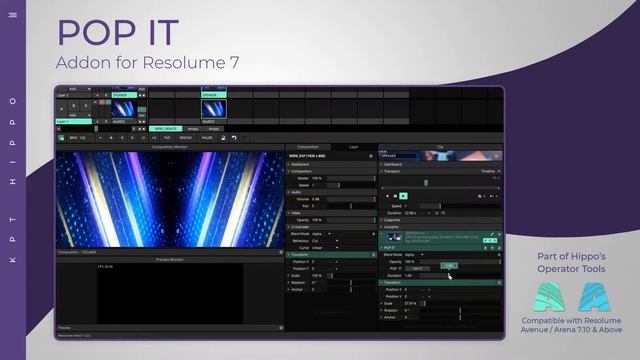640x360 pixels.
Task: Switch to the Clip panel tab
Action: tap(440, 147)
